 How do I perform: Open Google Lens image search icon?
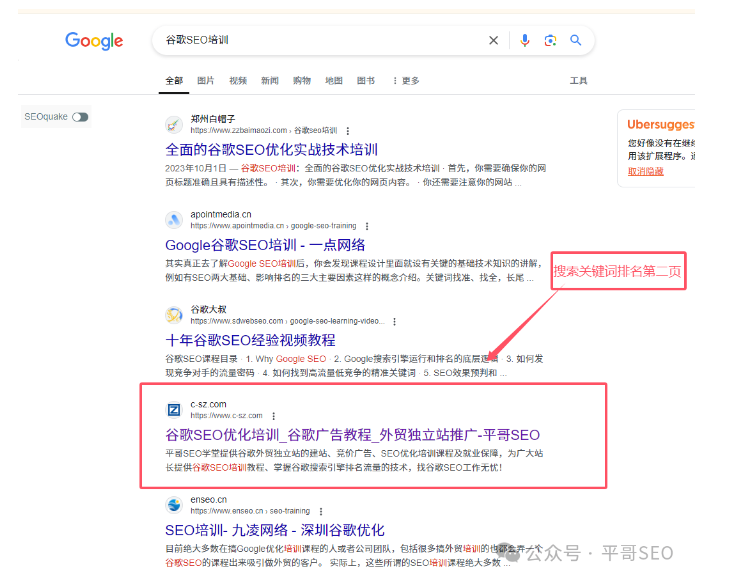[550, 41]
